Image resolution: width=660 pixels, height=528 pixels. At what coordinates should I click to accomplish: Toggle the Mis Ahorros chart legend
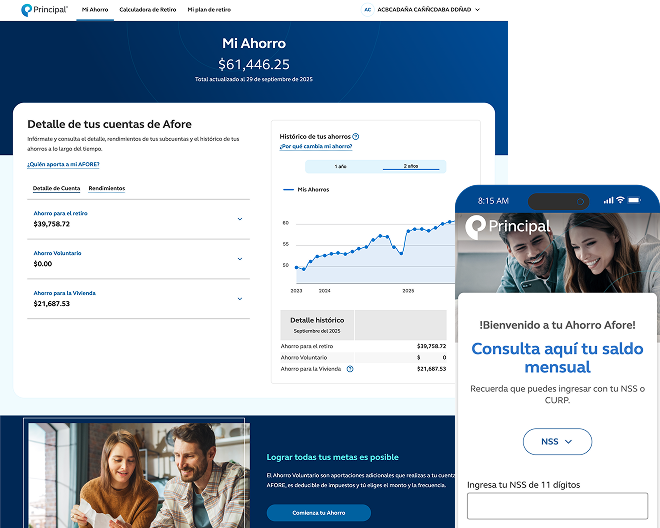pyautogui.click(x=306, y=189)
